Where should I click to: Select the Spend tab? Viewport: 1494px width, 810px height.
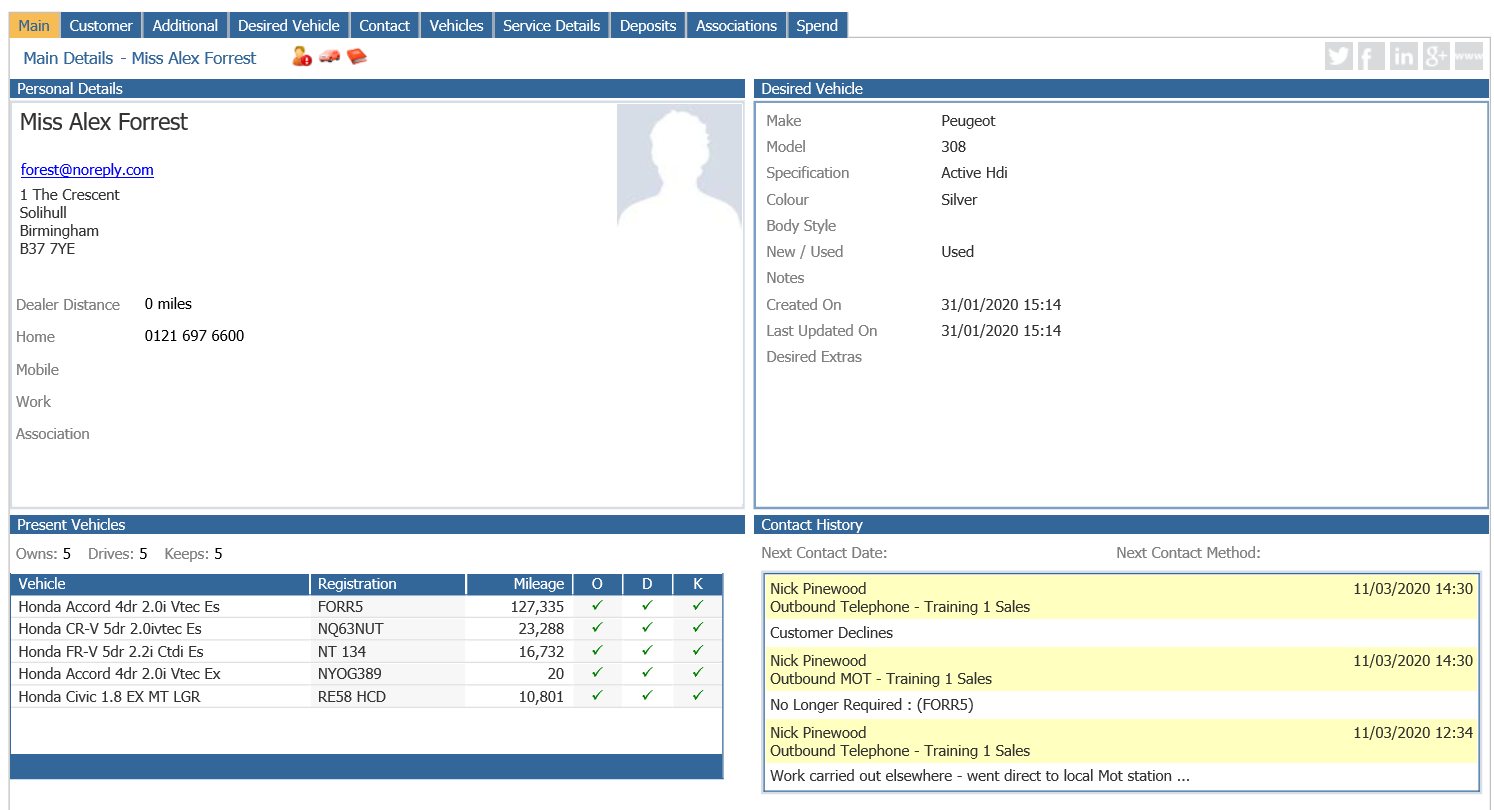tap(817, 25)
